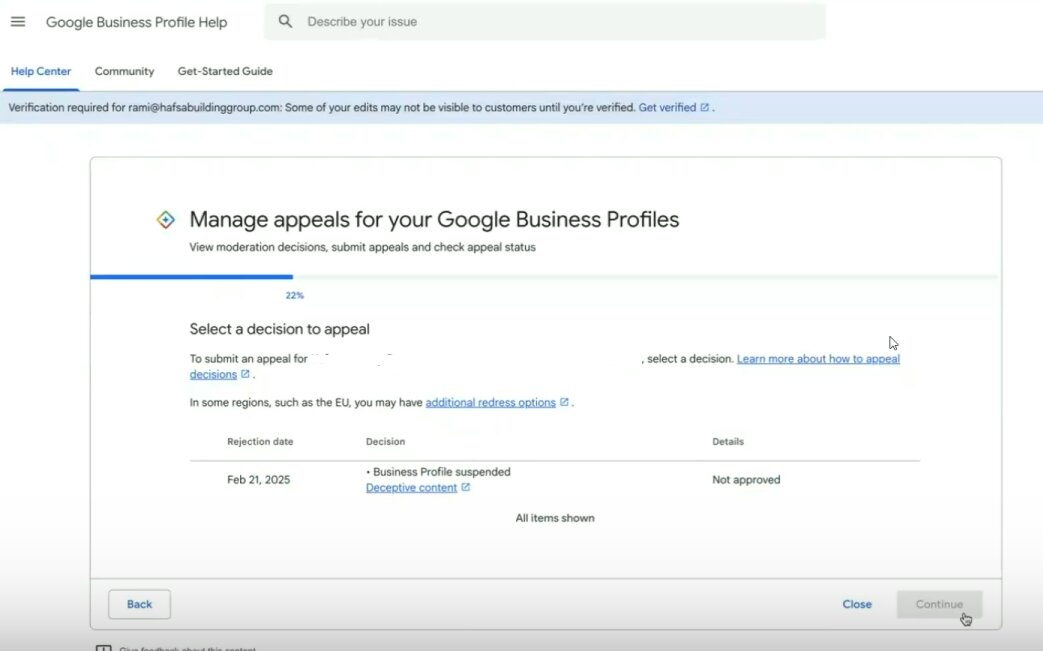Open the Deceptive content policy link

[411, 487]
